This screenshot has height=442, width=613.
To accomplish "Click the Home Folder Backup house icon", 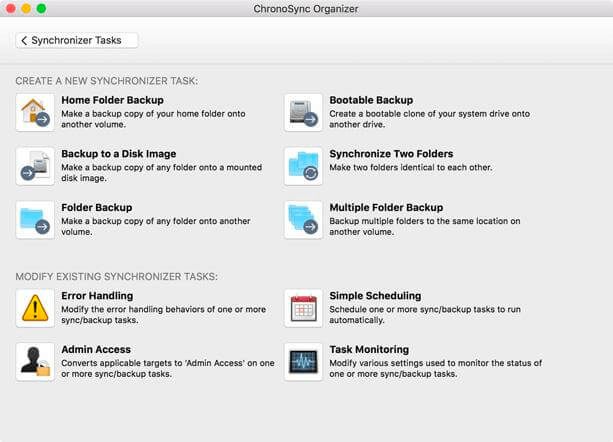I will tap(35, 113).
